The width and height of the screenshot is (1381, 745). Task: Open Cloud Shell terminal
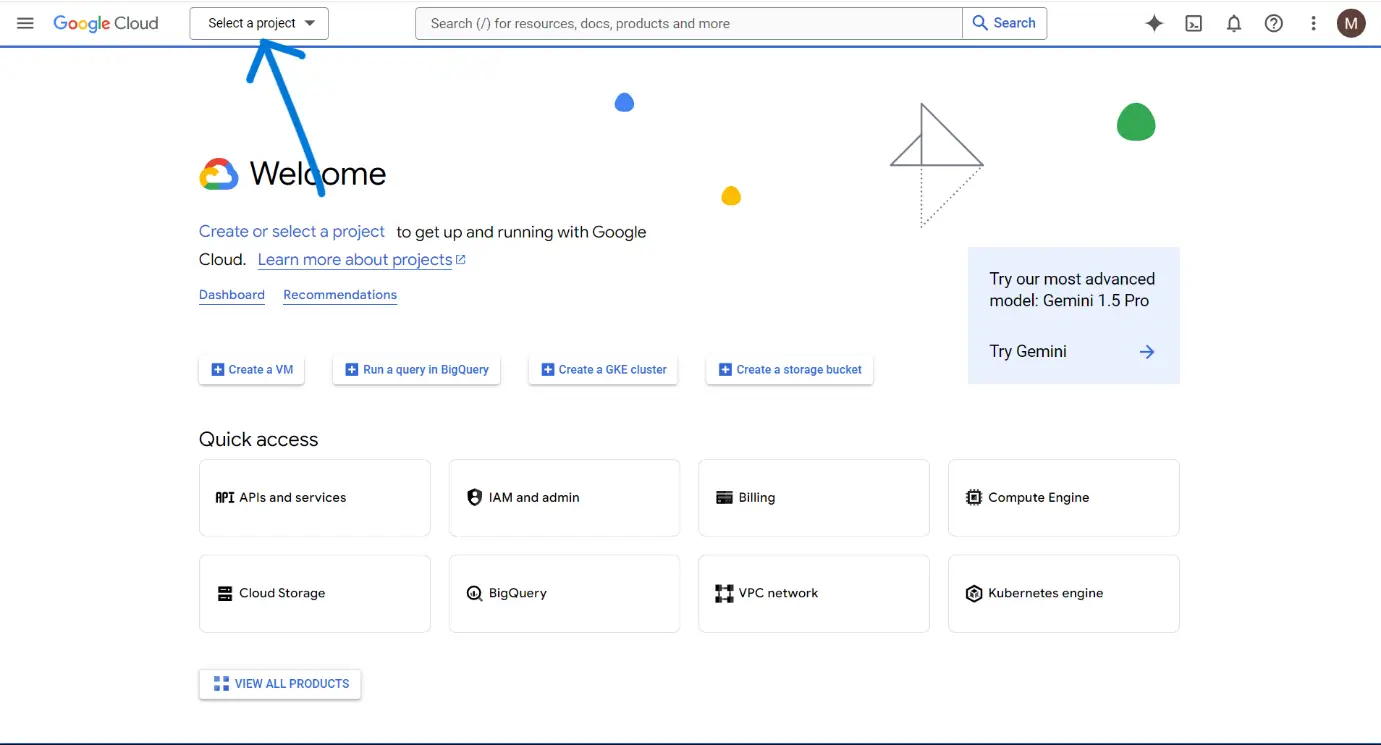[1193, 23]
